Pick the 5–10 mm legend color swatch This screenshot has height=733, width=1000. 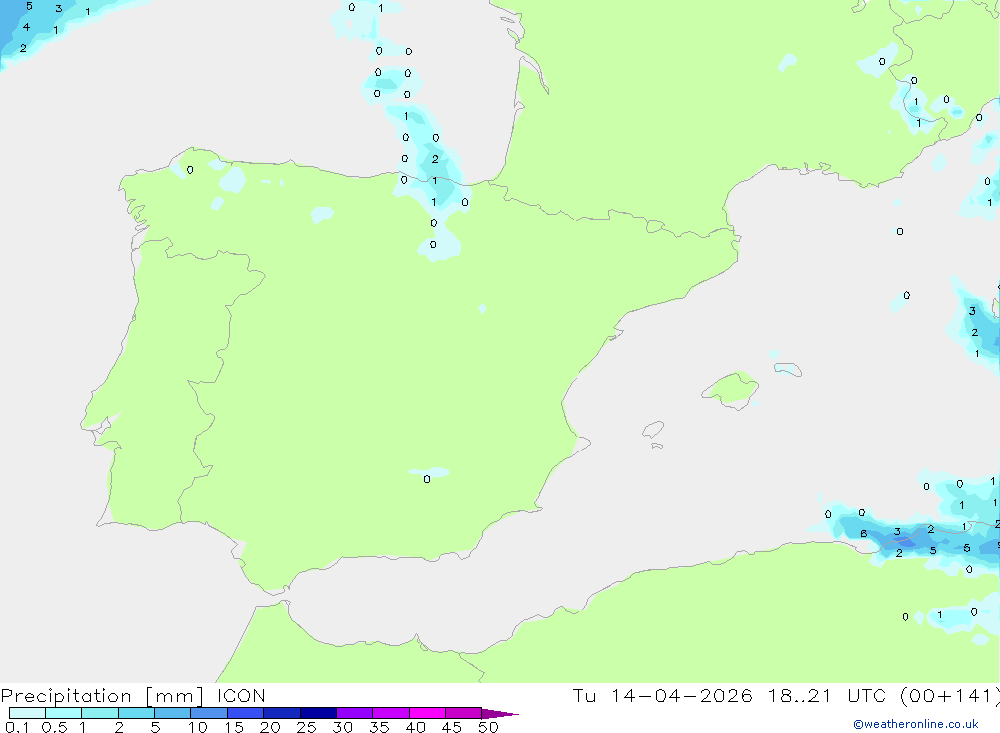pyautogui.click(x=173, y=713)
